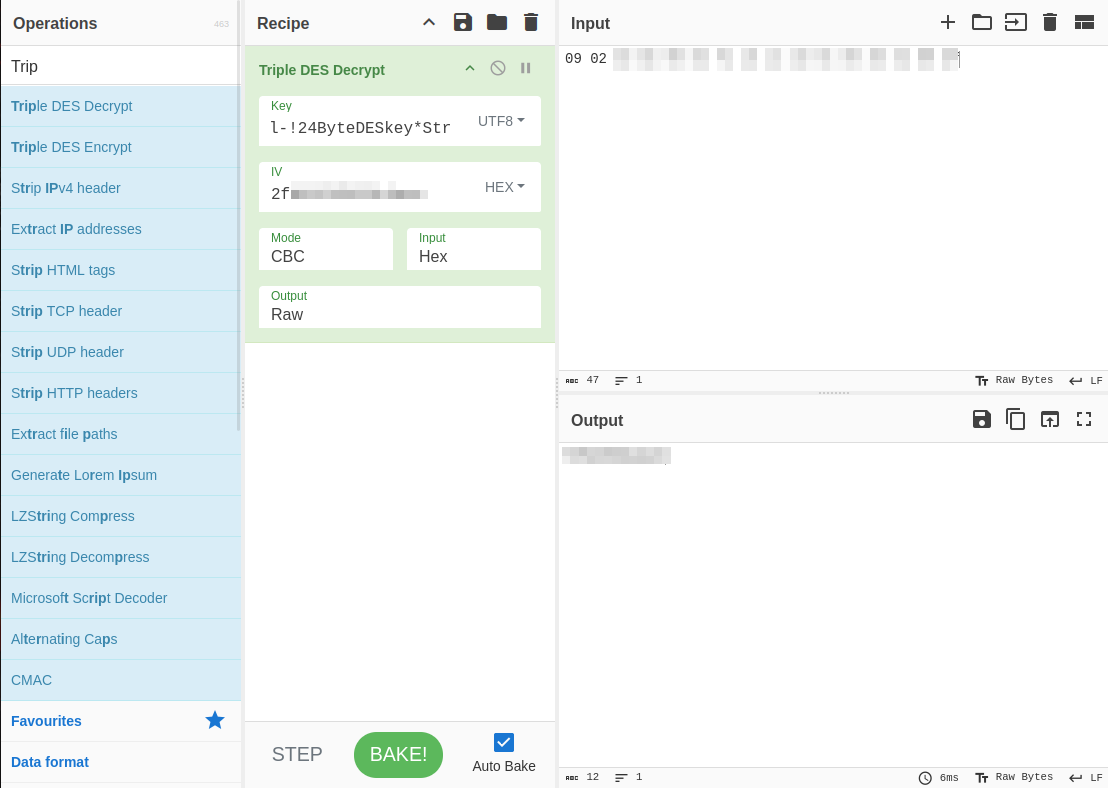The height and width of the screenshot is (788, 1108).
Task: Toggle the Auto Bake checkbox
Action: 504,742
